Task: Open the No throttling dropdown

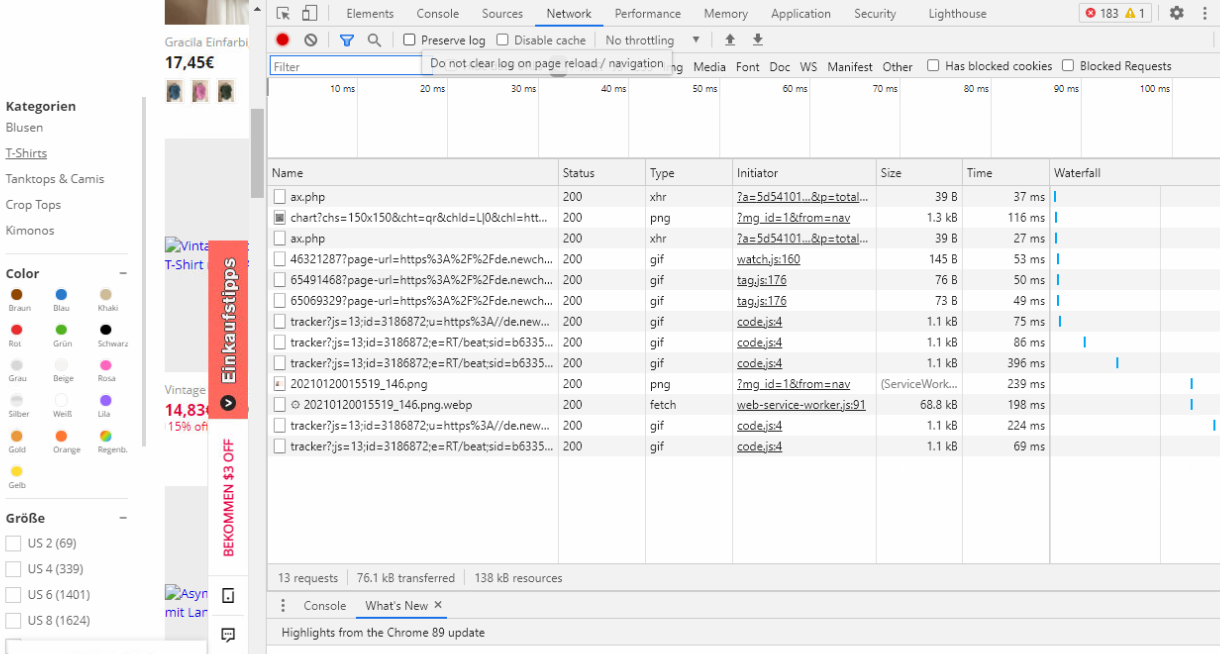Action: click(x=652, y=40)
